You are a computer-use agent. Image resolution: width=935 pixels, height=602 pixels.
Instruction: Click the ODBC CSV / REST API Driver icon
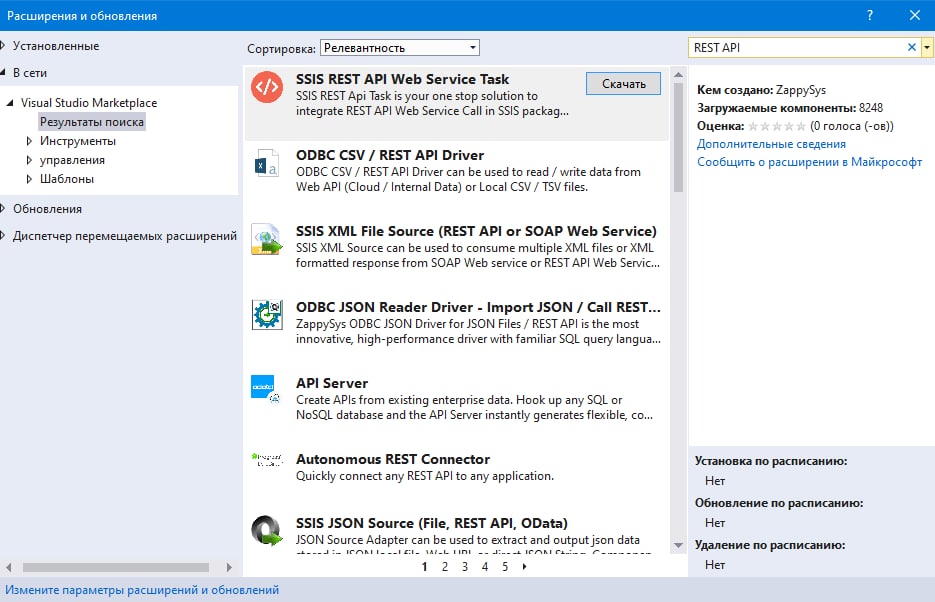point(267,163)
